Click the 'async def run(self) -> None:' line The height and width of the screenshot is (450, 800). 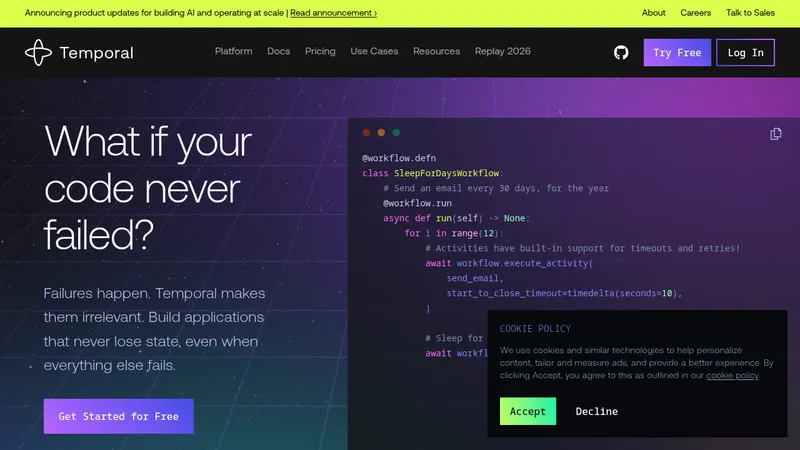click(x=457, y=218)
